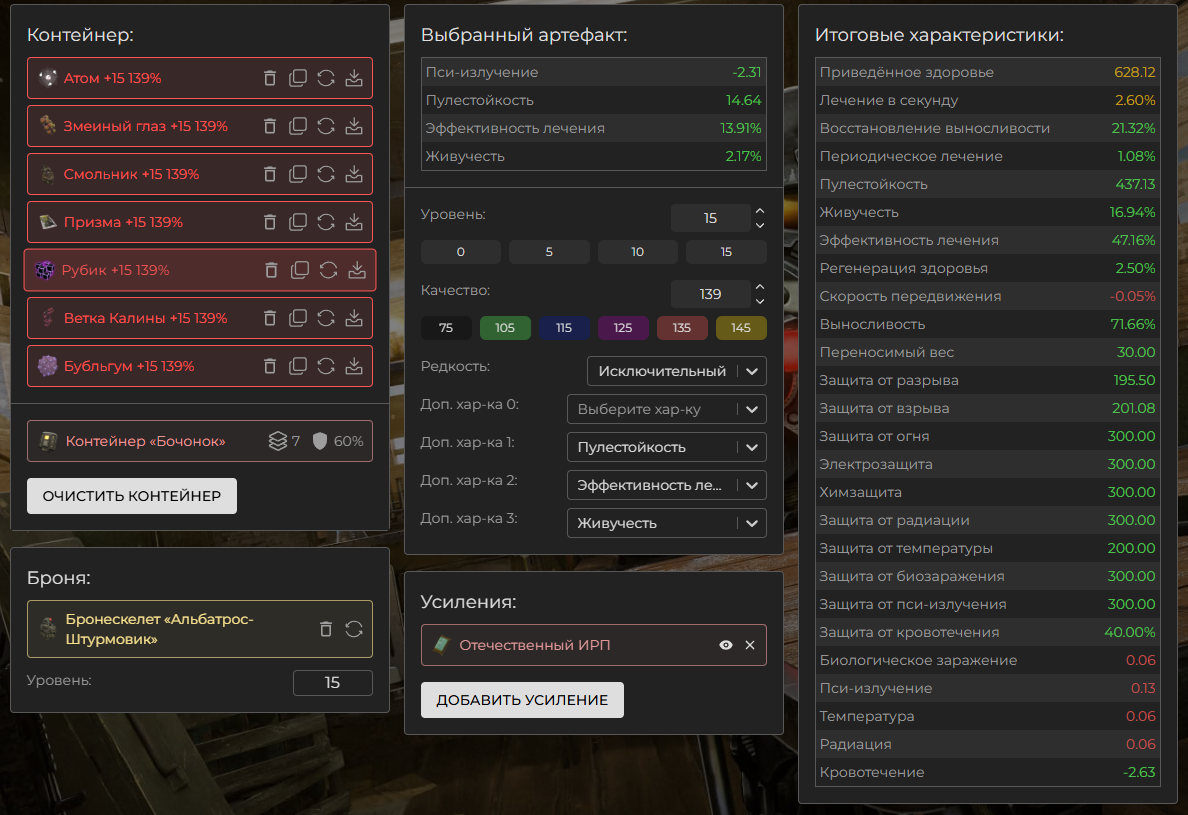The image size is (1188, 815).
Task: Delete the Бубльгум artifact
Action: (x=270, y=366)
